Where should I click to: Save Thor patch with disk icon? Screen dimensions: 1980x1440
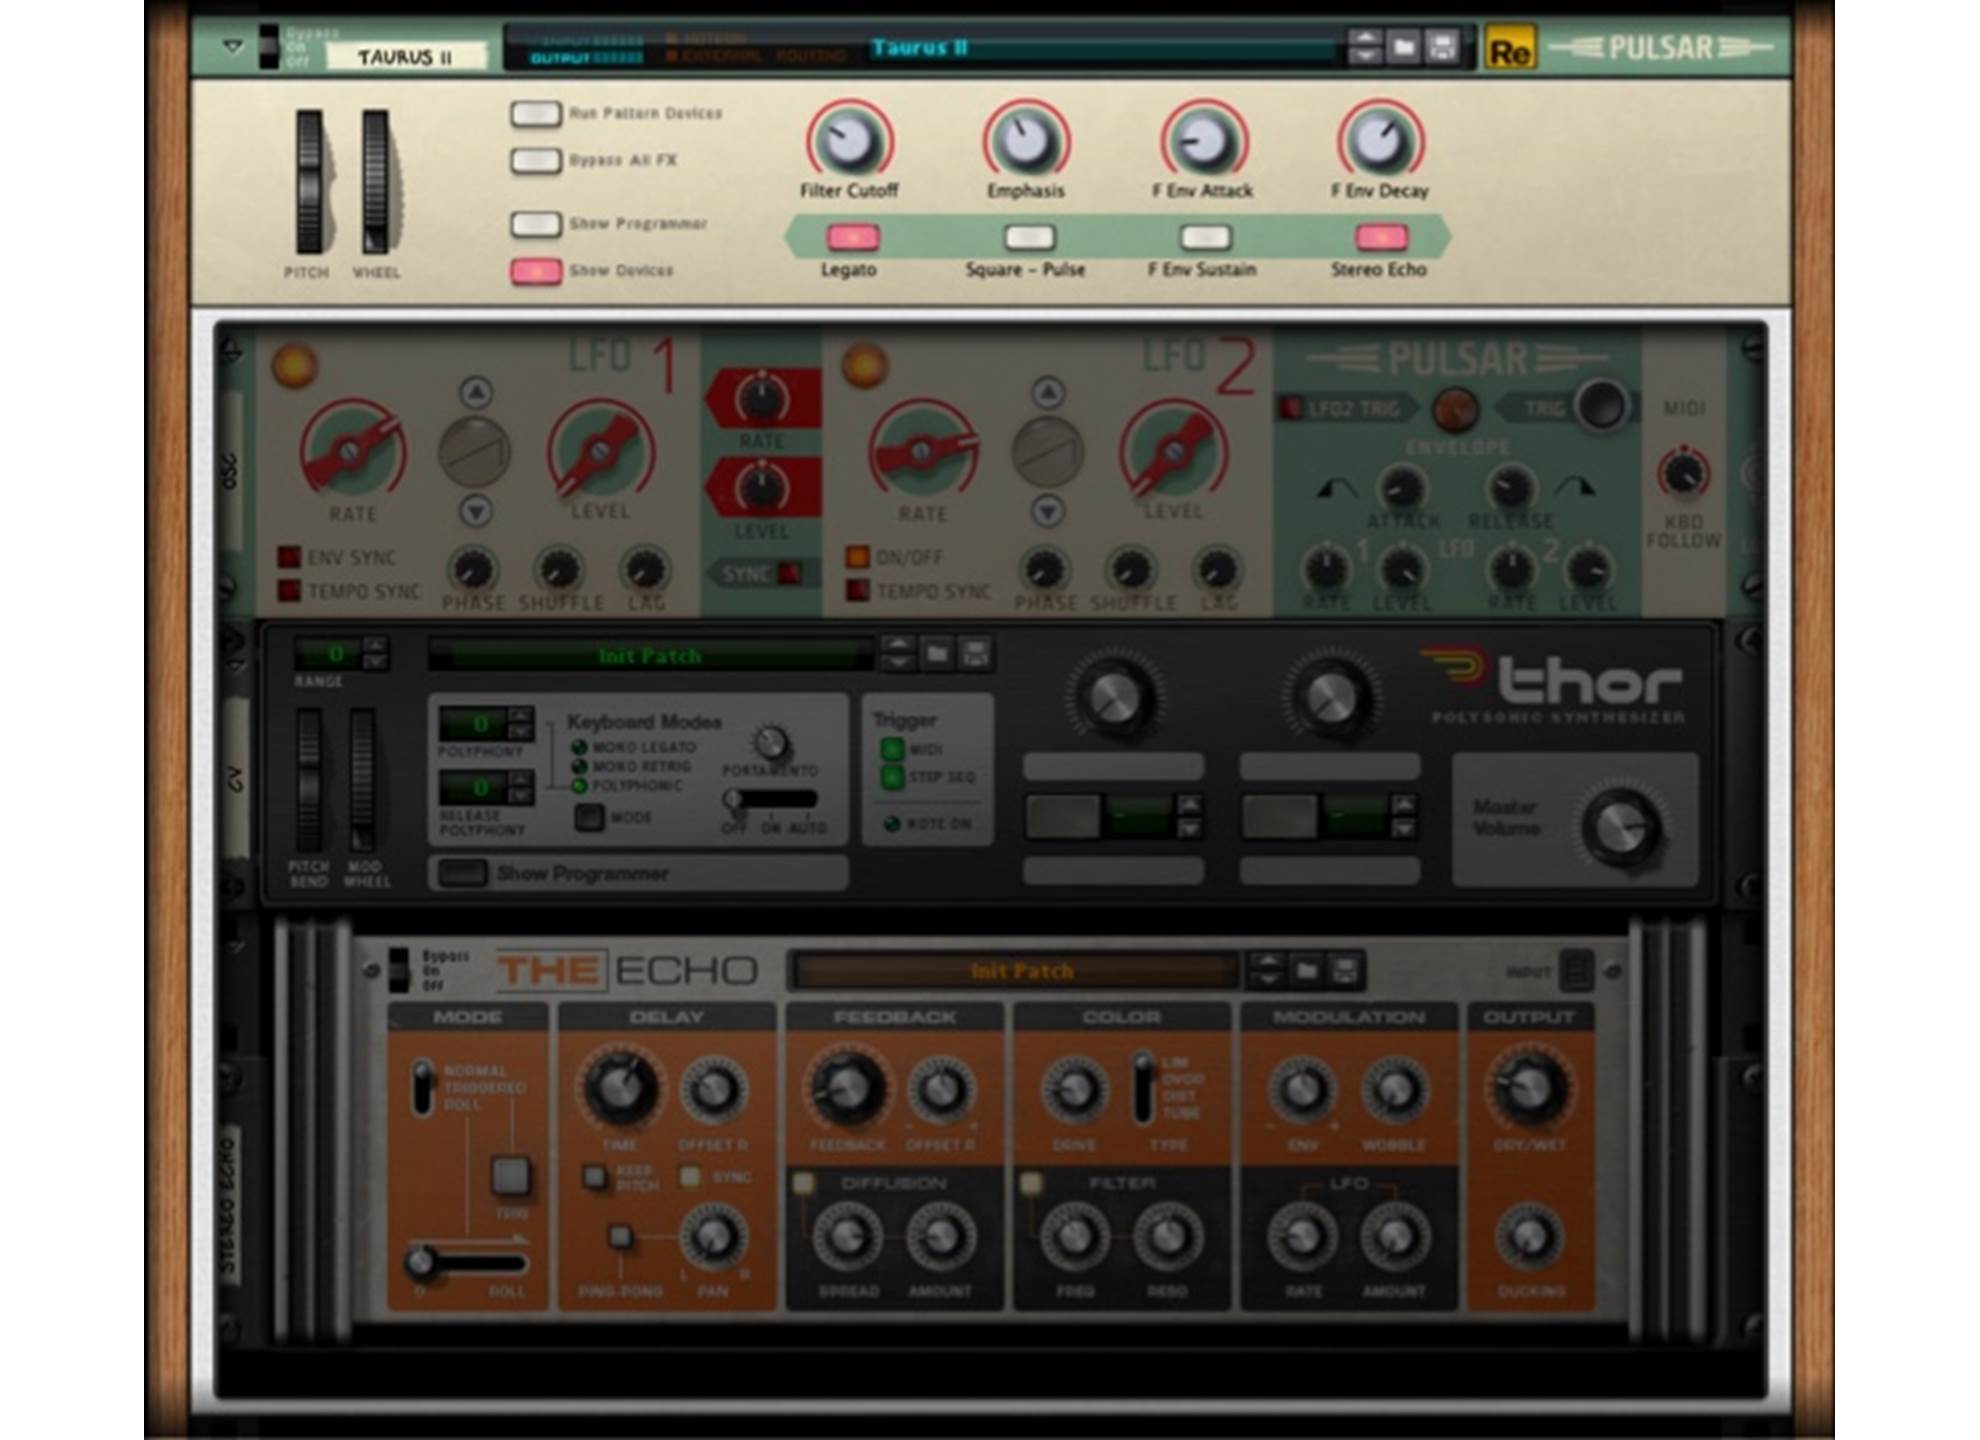[975, 654]
